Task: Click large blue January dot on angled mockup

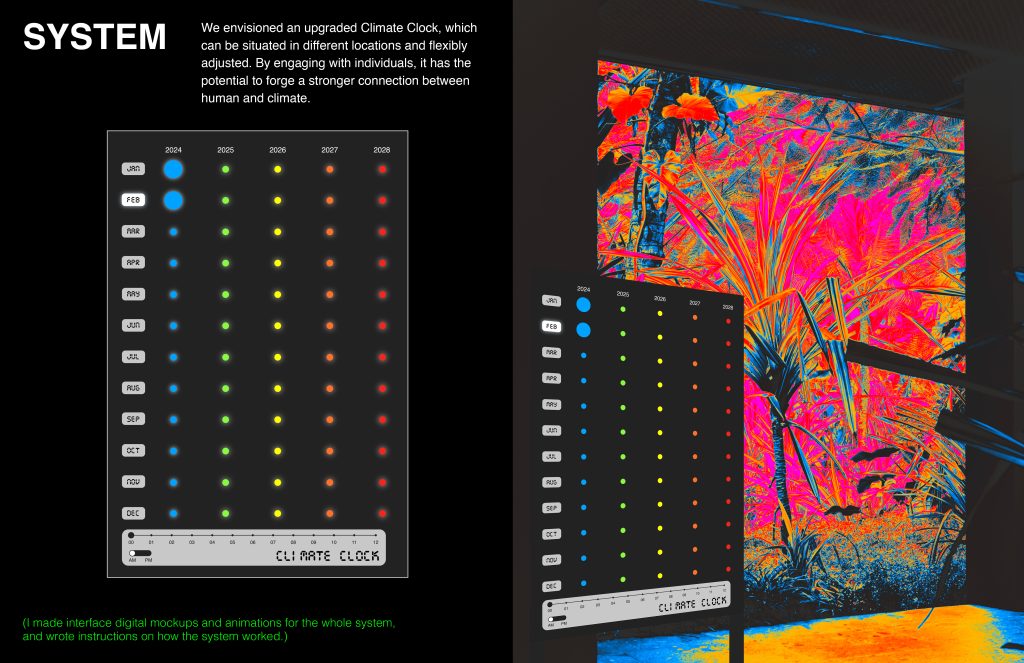Action: coord(583,305)
